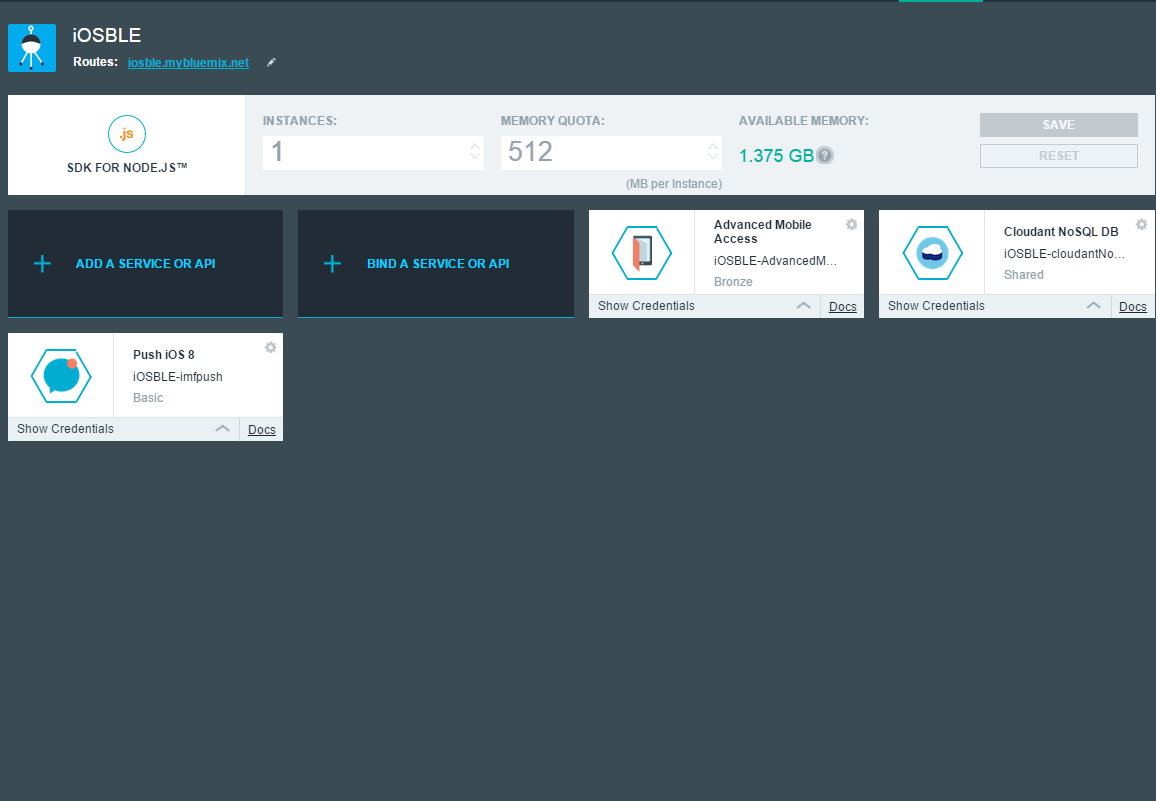The width and height of the screenshot is (1156, 801).
Task: Show credentials for Cloudant NoSQL DB
Action: [936, 306]
